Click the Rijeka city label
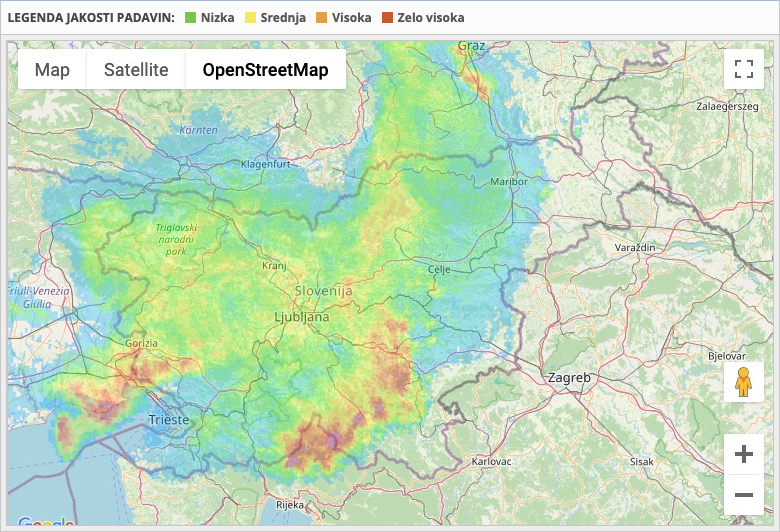 tap(290, 505)
